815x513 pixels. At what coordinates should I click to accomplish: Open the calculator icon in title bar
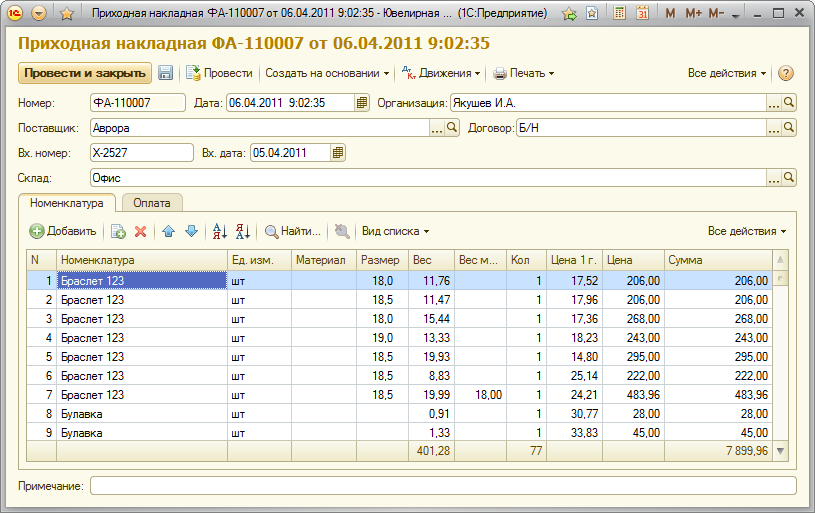coord(620,14)
